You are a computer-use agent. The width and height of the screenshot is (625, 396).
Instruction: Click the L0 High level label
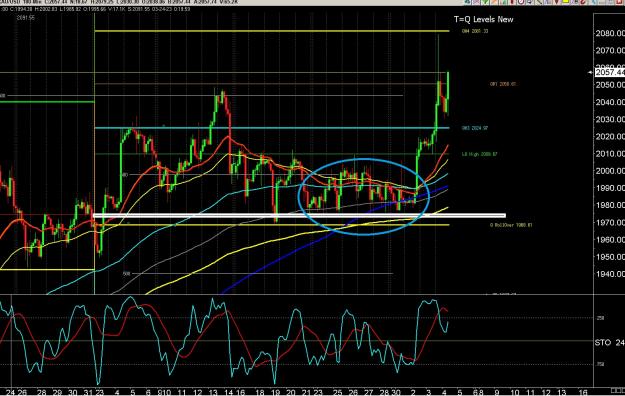click(480, 154)
